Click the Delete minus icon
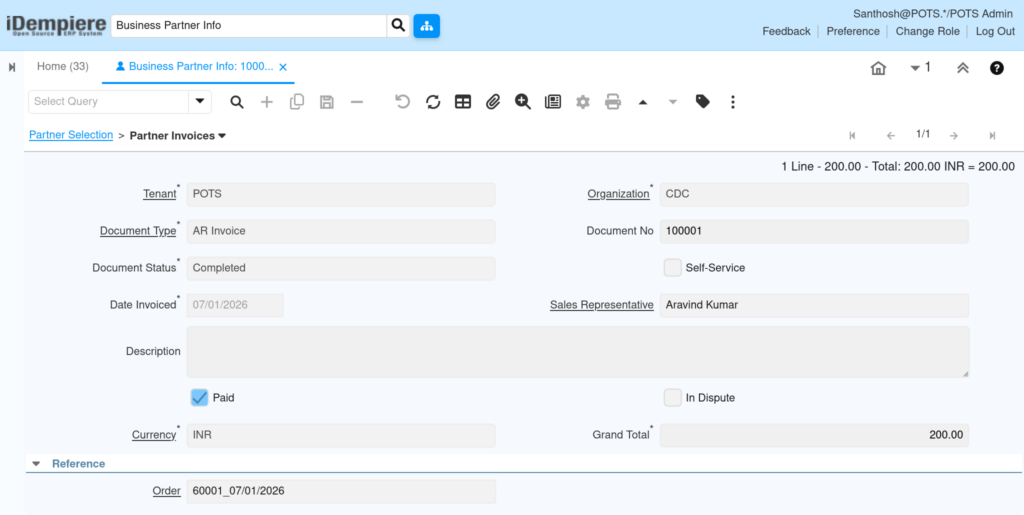The width and height of the screenshot is (1024, 515). (x=357, y=102)
